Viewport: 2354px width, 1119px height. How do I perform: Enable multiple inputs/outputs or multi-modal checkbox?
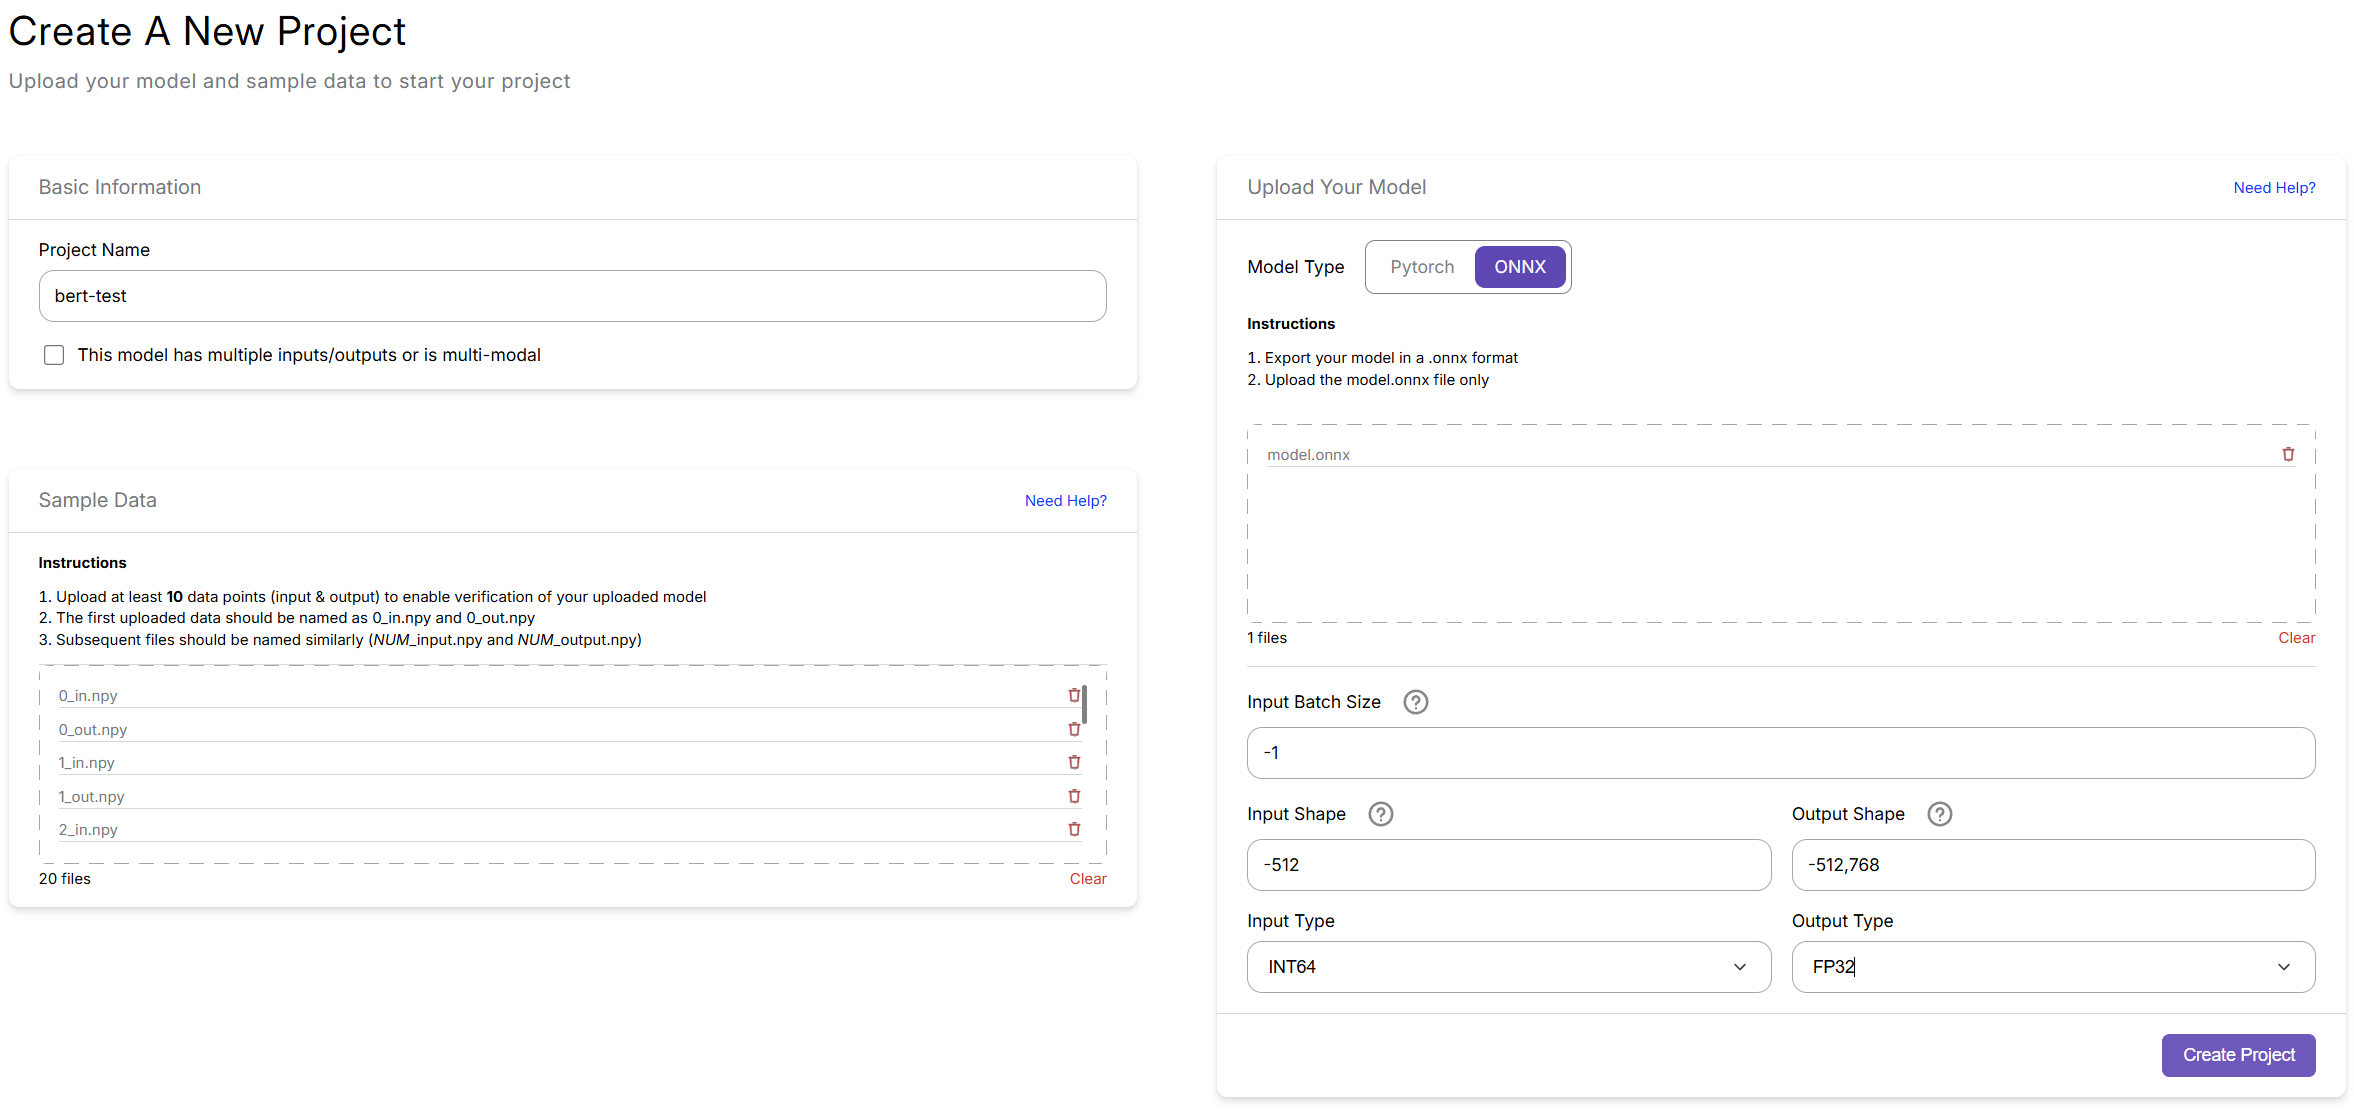point(54,355)
